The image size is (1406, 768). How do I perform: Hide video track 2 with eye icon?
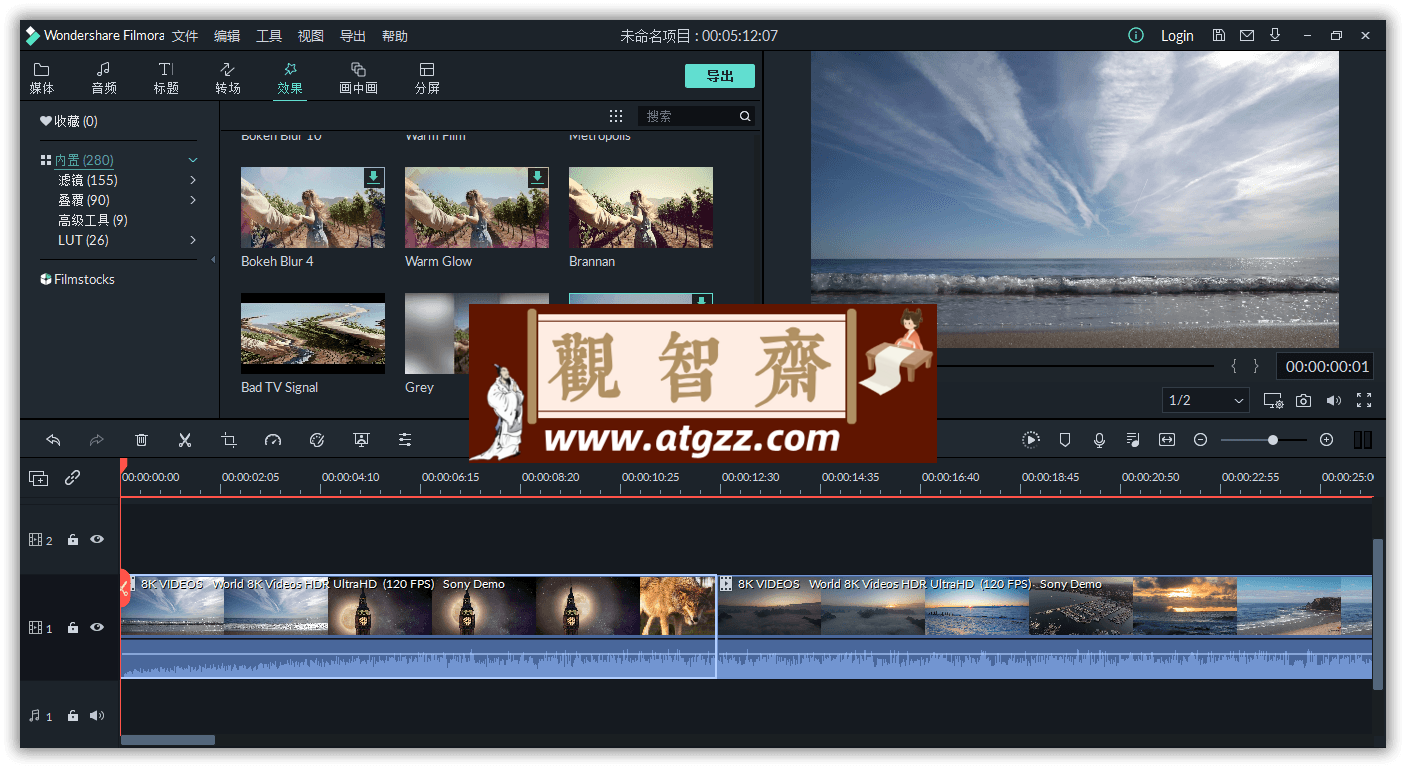[x=97, y=539]
